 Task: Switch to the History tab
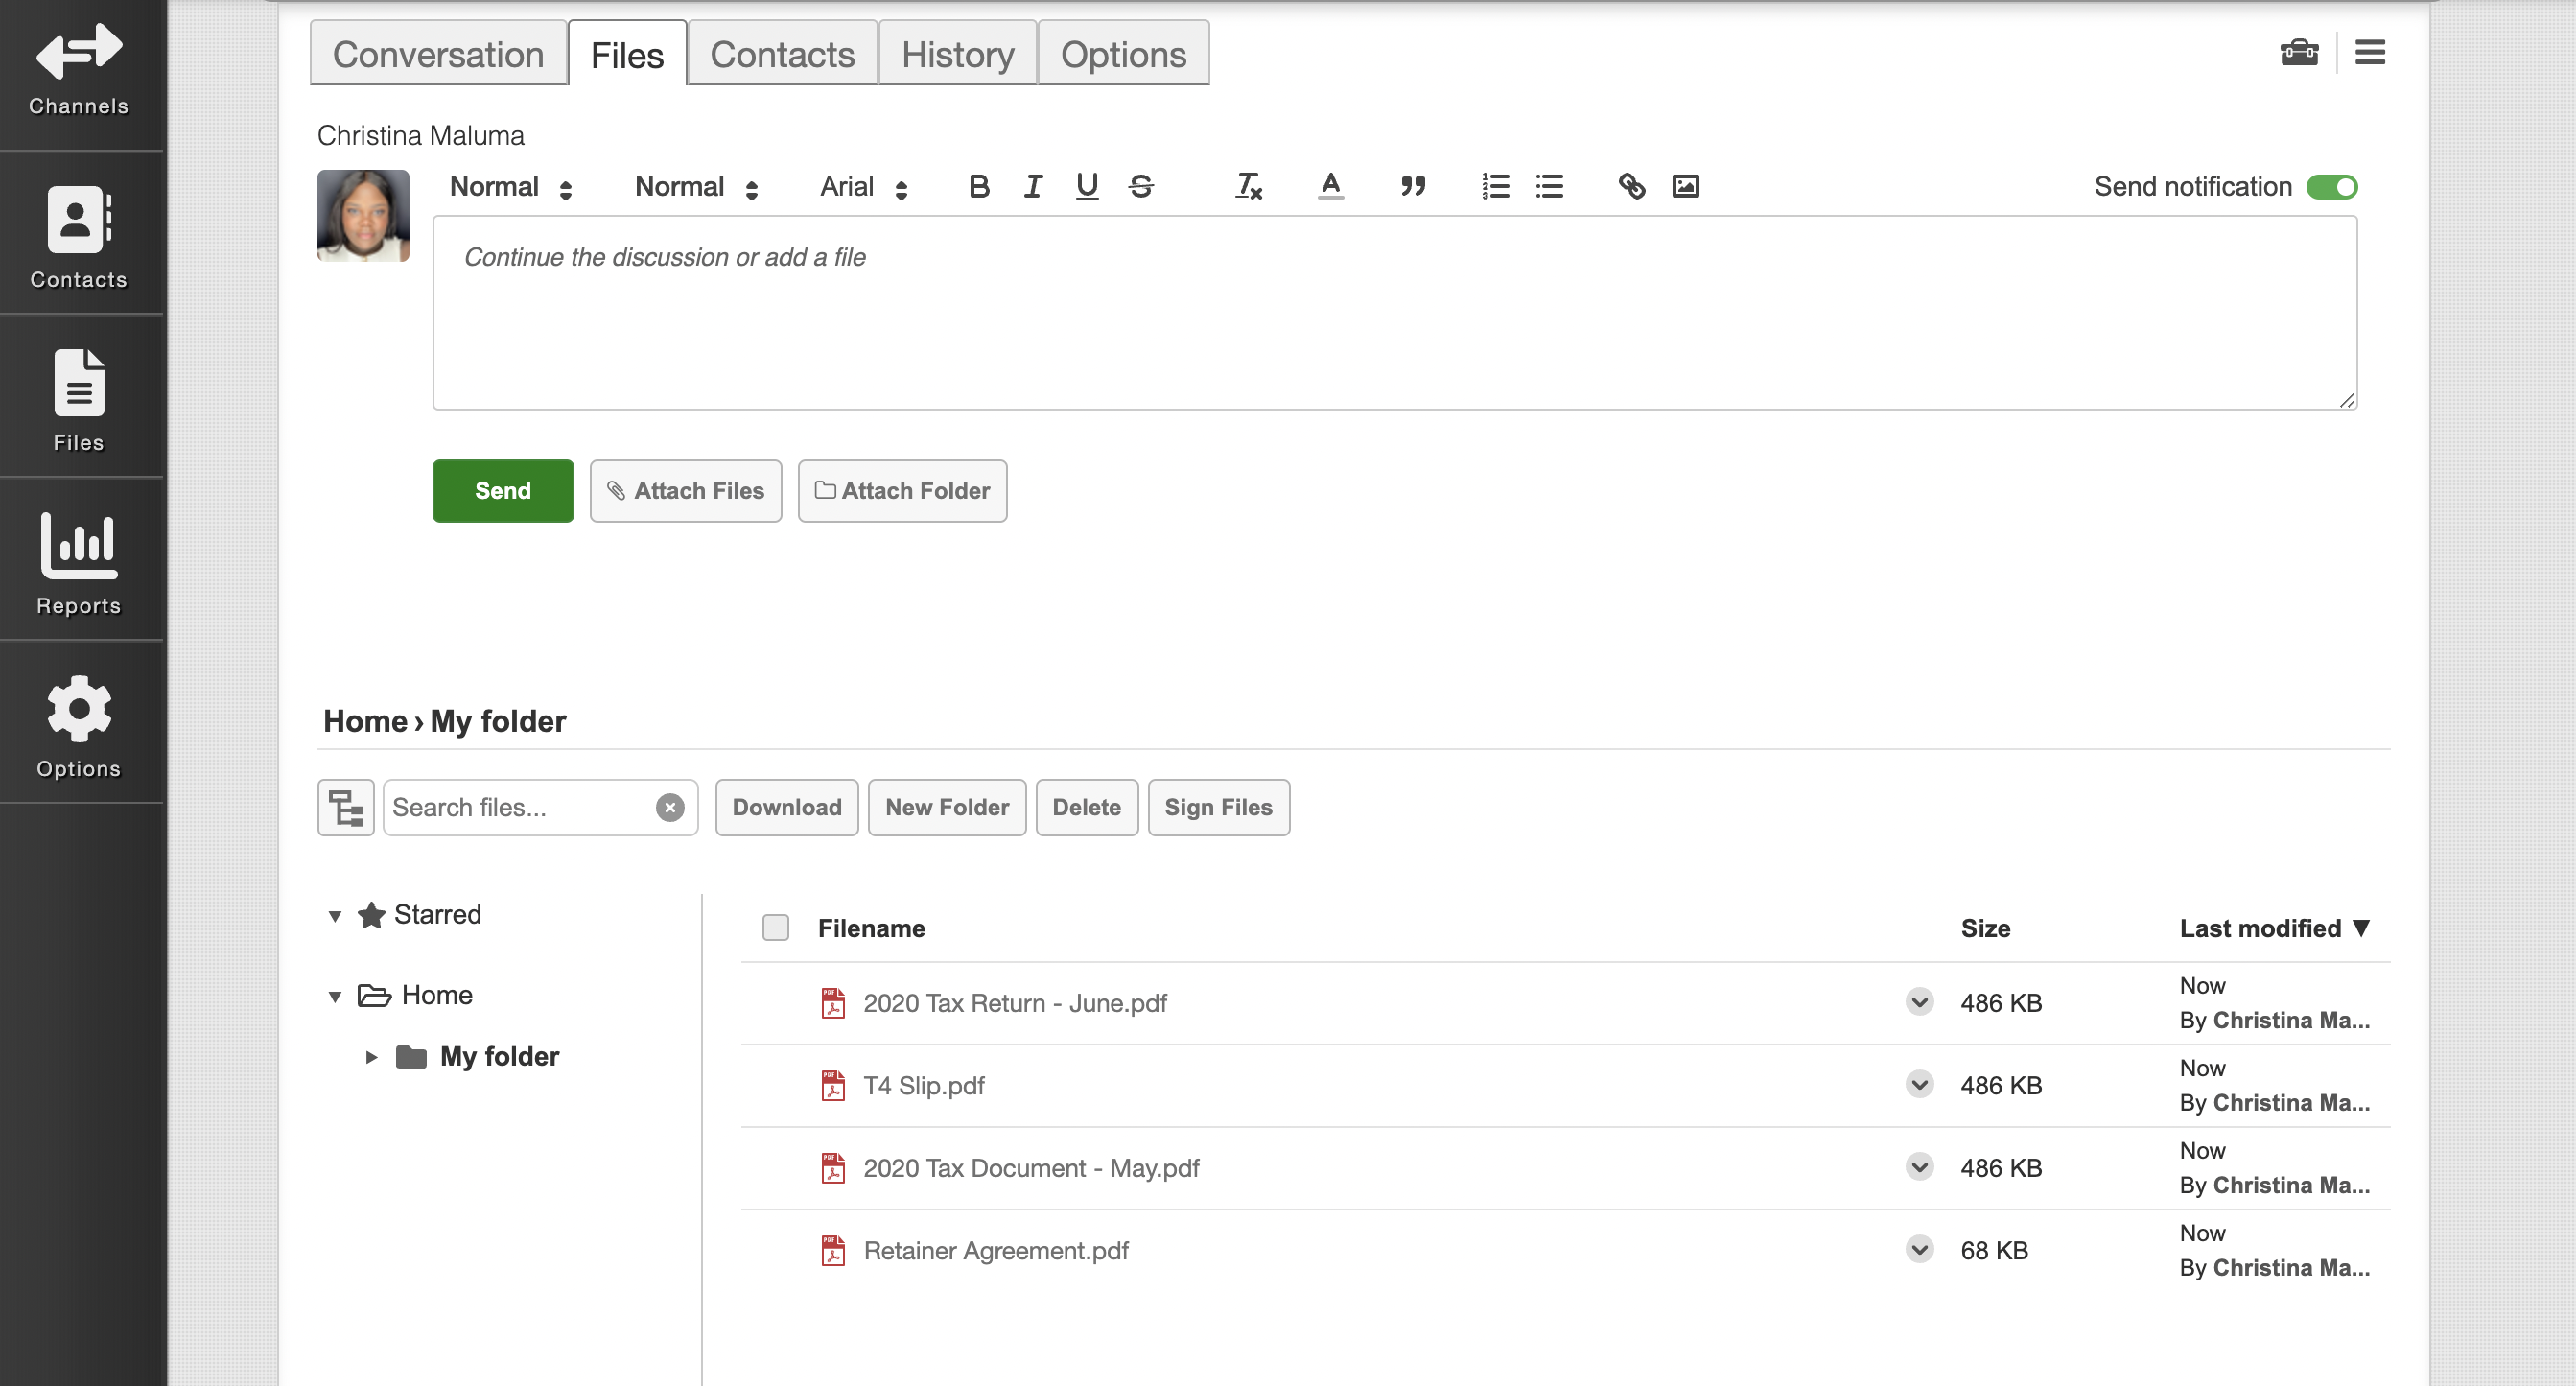click(957, 53)
